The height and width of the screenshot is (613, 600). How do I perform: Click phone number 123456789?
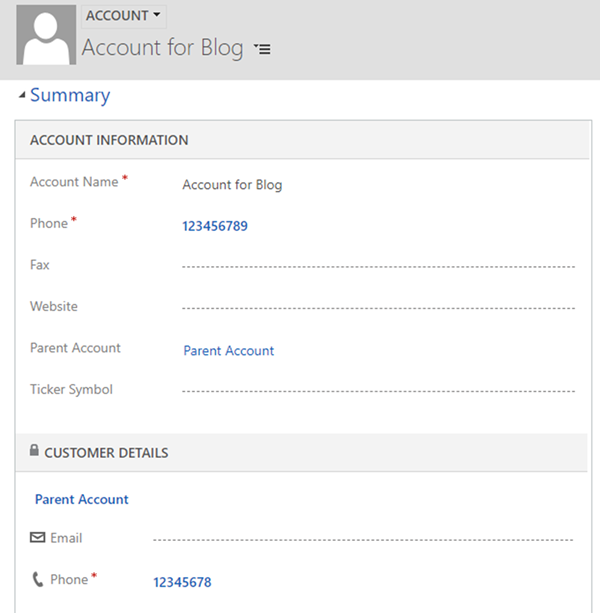[215, 226]
